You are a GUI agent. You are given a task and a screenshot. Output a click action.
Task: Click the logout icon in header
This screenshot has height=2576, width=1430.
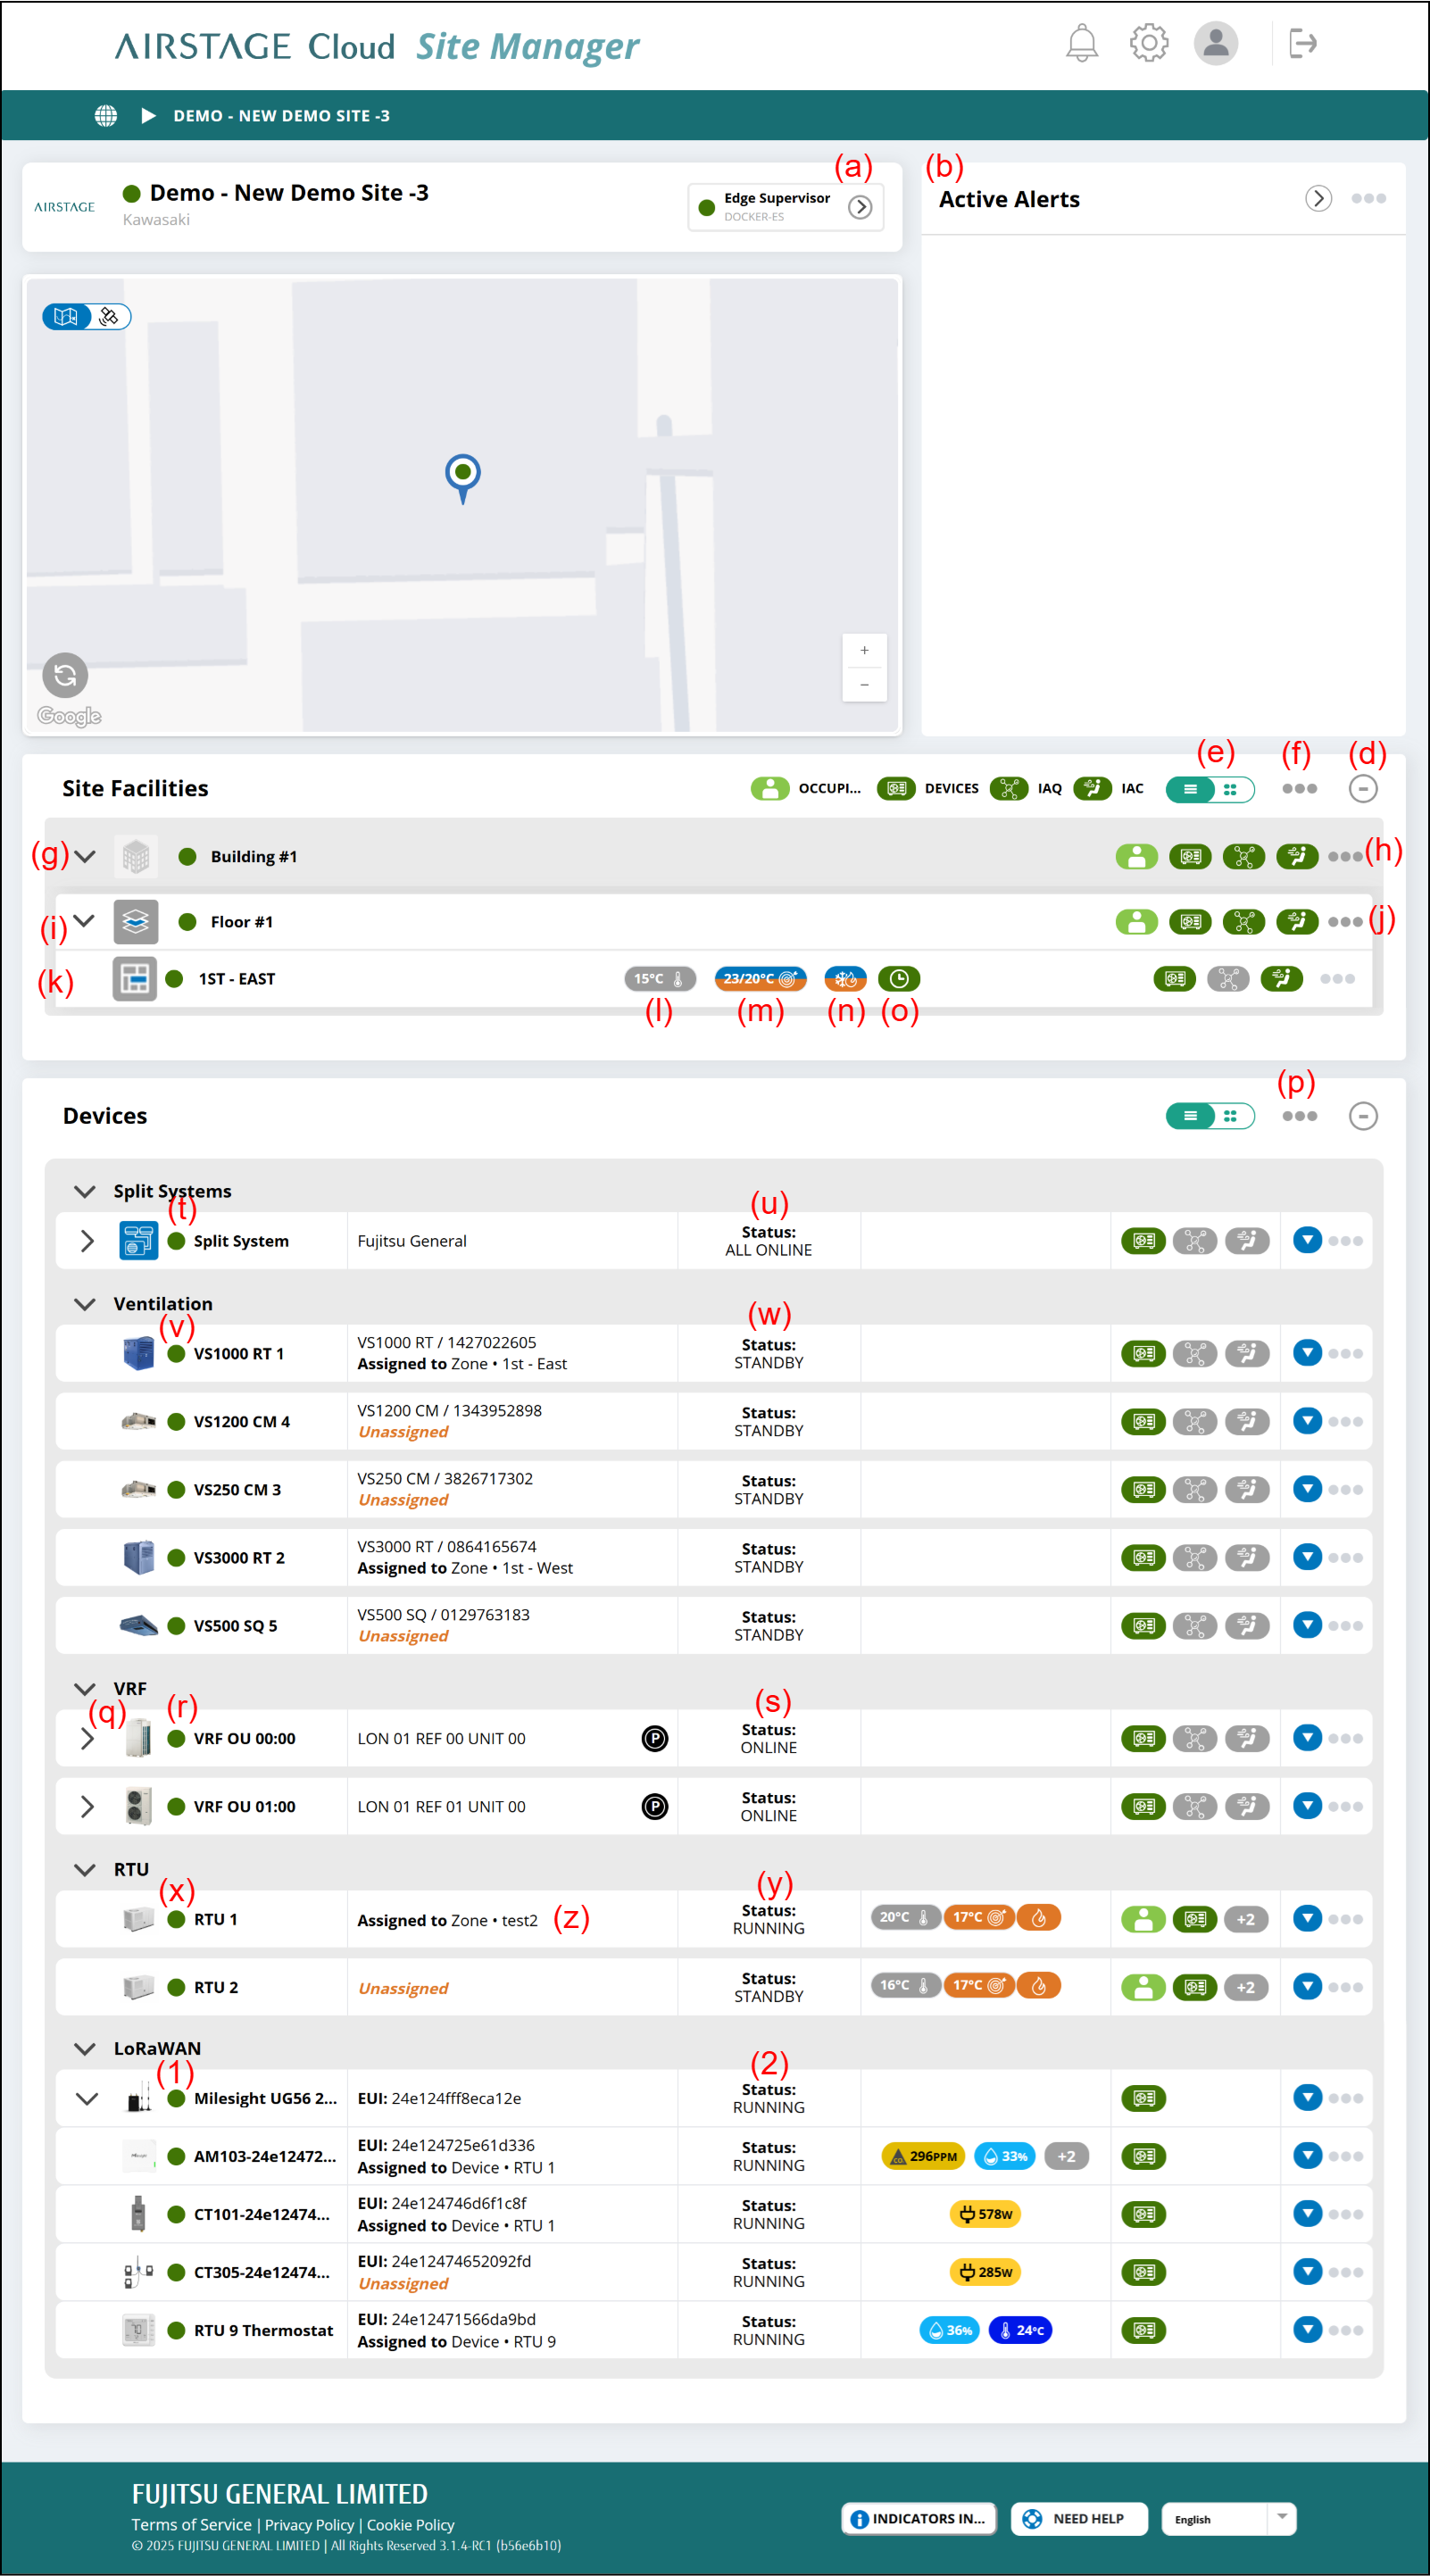(1302, 44)
